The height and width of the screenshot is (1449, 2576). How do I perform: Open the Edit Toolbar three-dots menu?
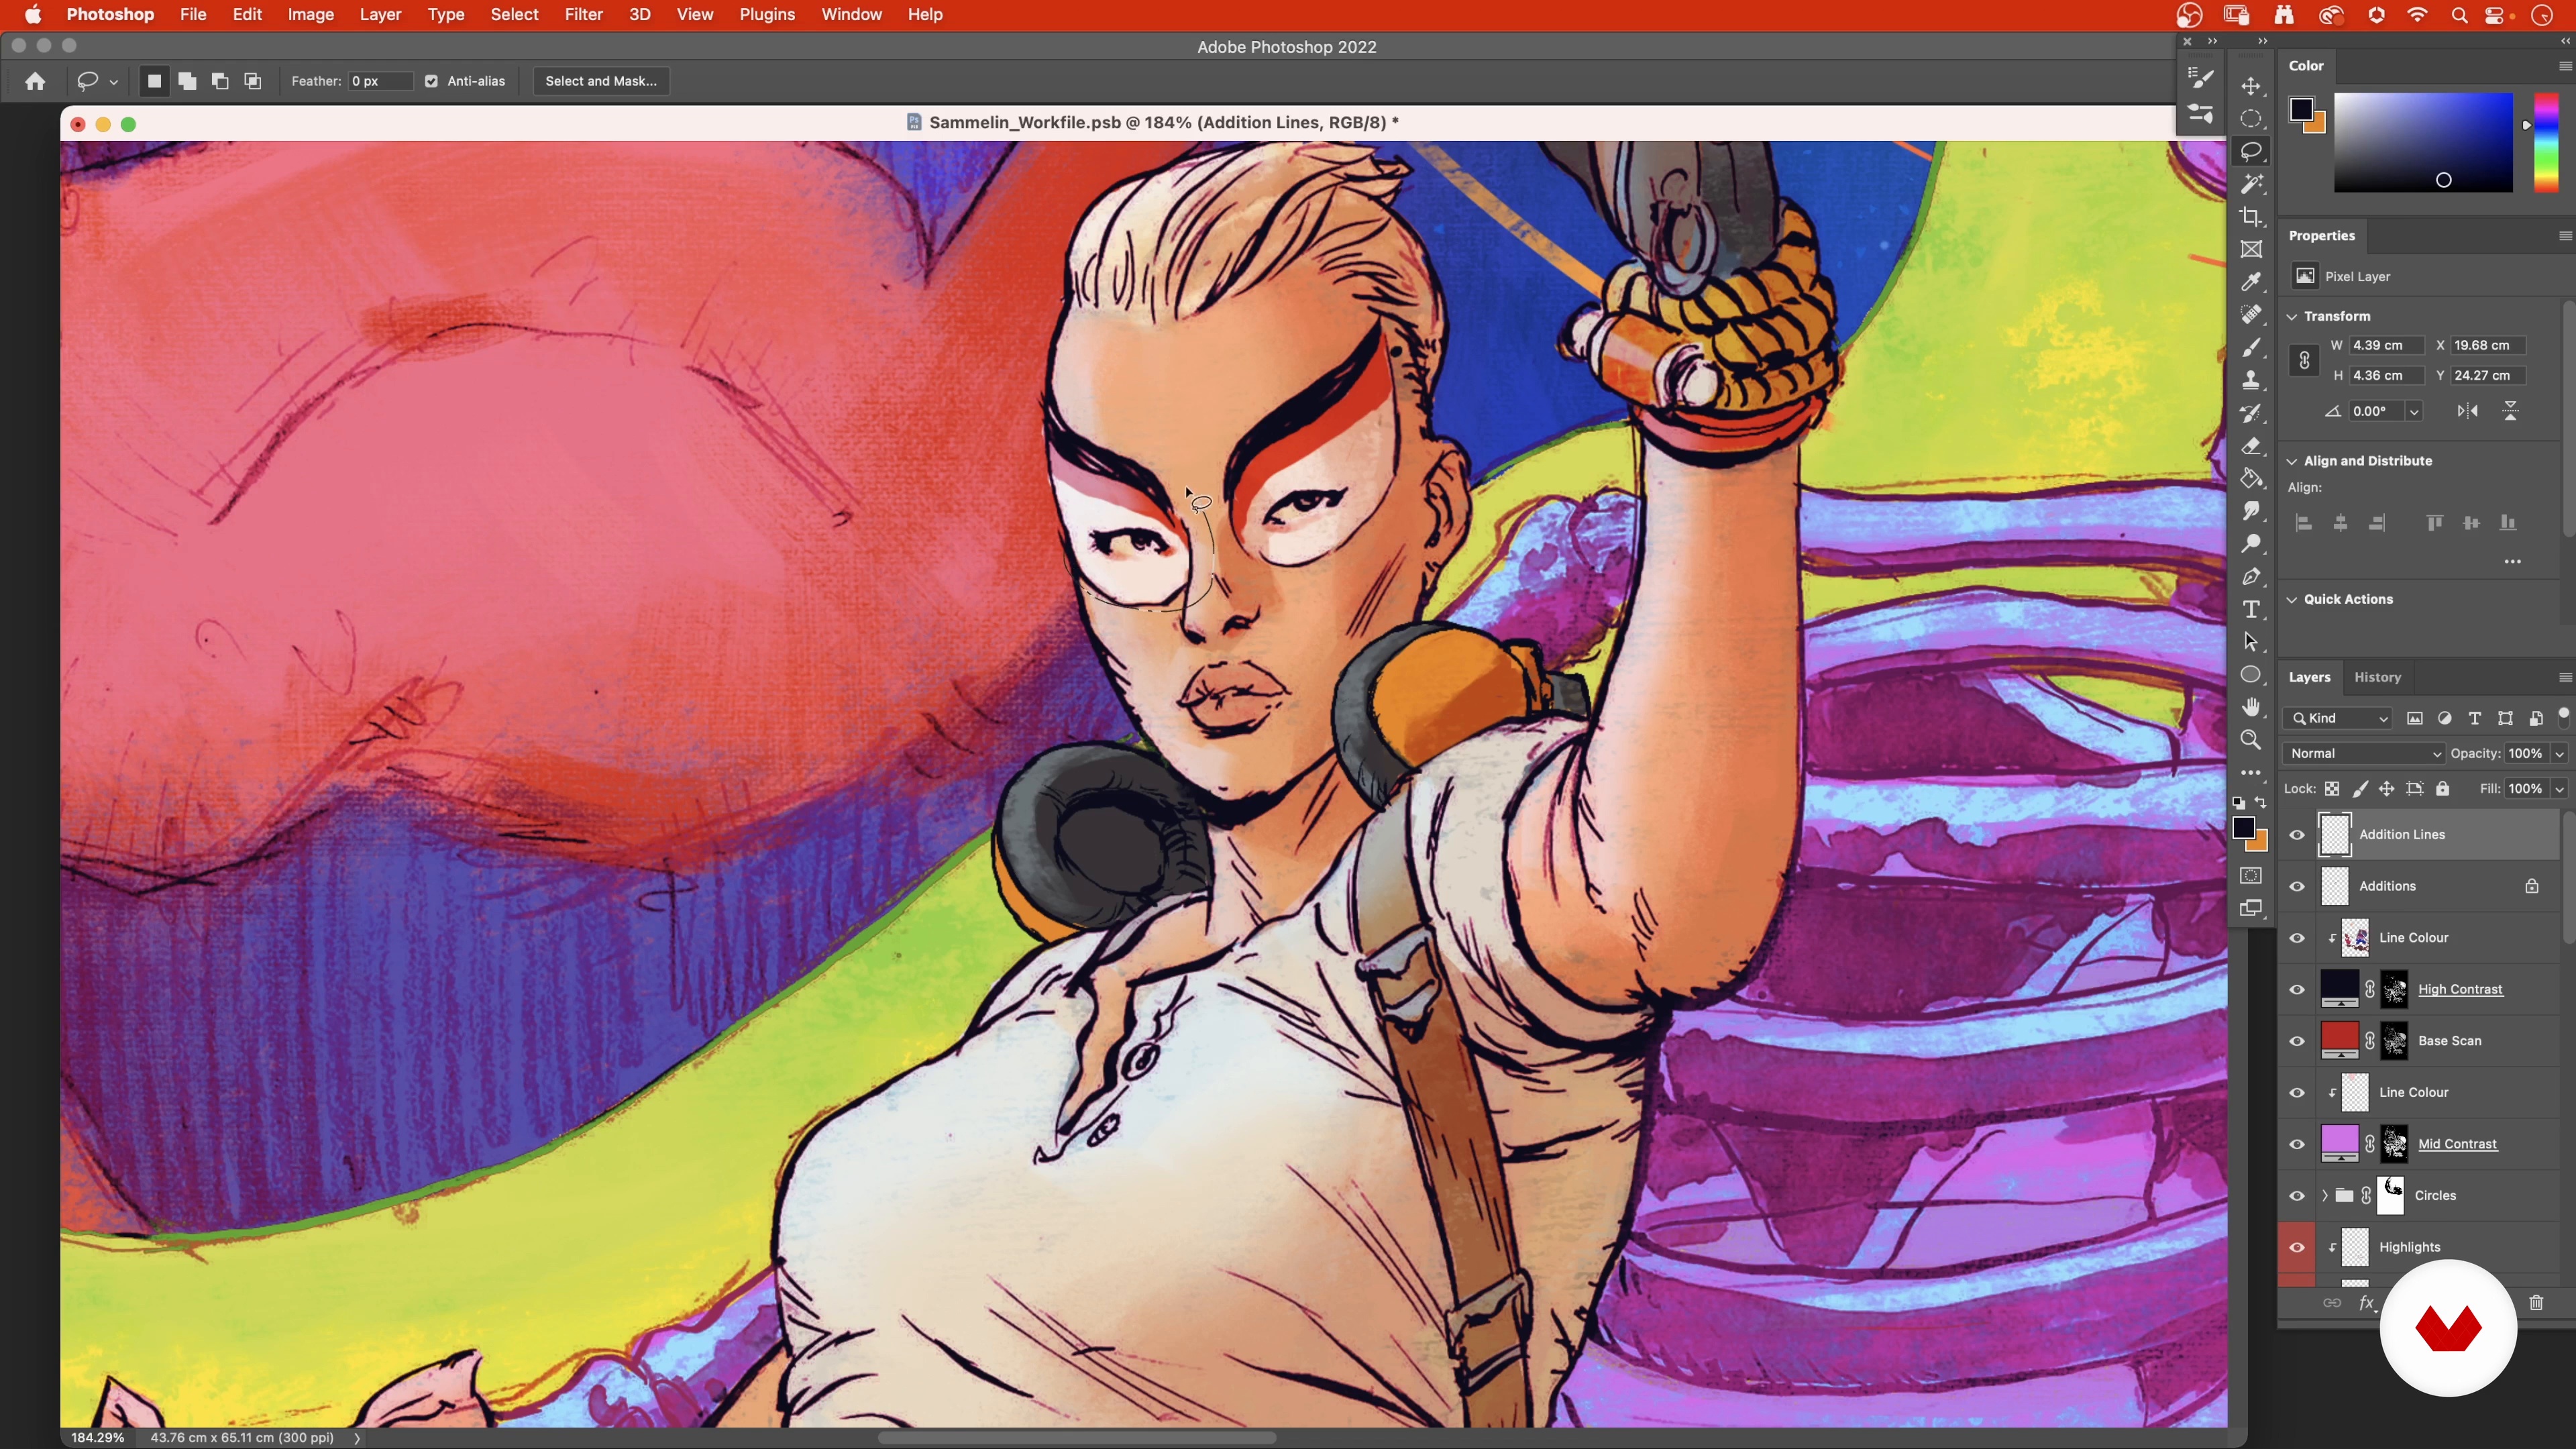pyautogui.click(x=2251, y=773)
